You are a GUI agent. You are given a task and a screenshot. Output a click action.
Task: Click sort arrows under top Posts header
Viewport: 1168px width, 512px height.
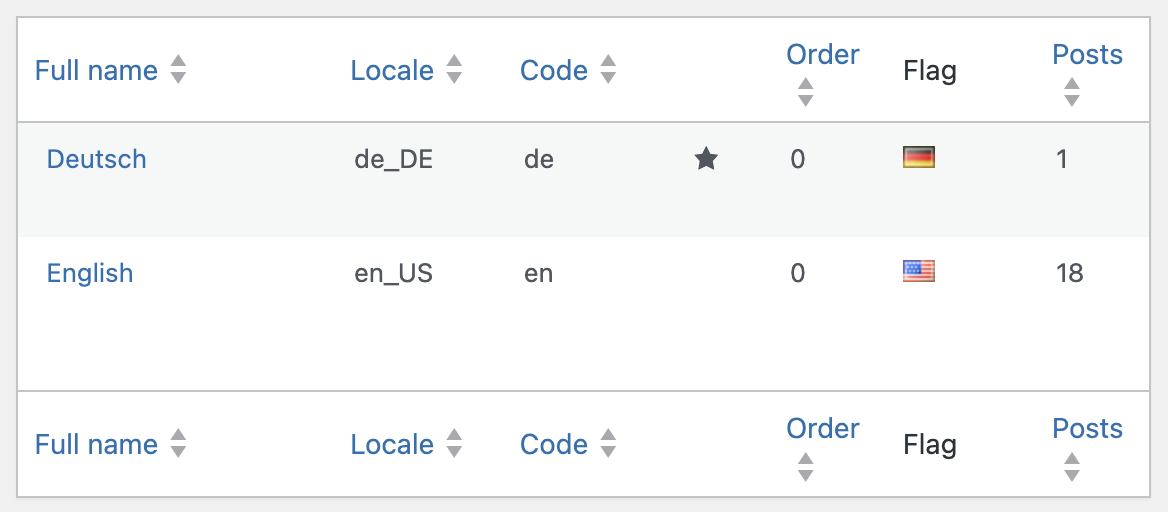(x=1072, y=92)
